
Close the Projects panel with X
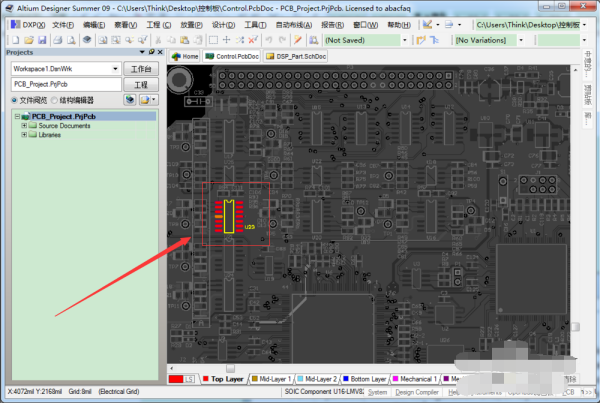point(160,52)
